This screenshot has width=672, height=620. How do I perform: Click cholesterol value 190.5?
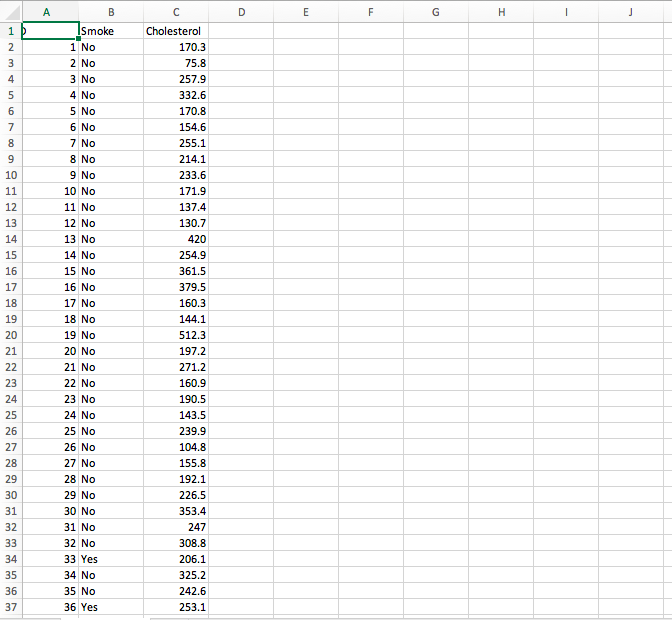click(x=176, y=399)
